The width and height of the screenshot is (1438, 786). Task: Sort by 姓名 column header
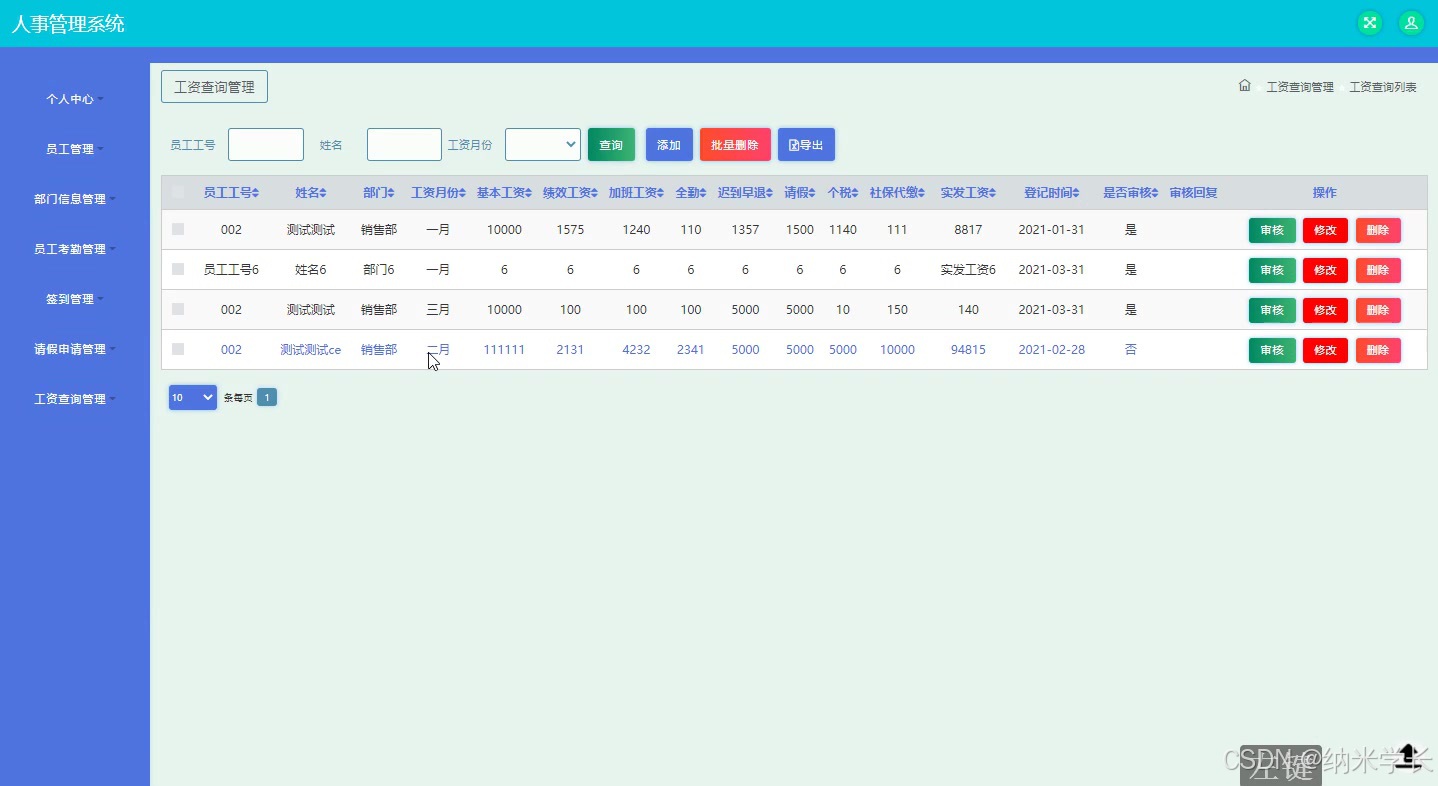(311, 193)
